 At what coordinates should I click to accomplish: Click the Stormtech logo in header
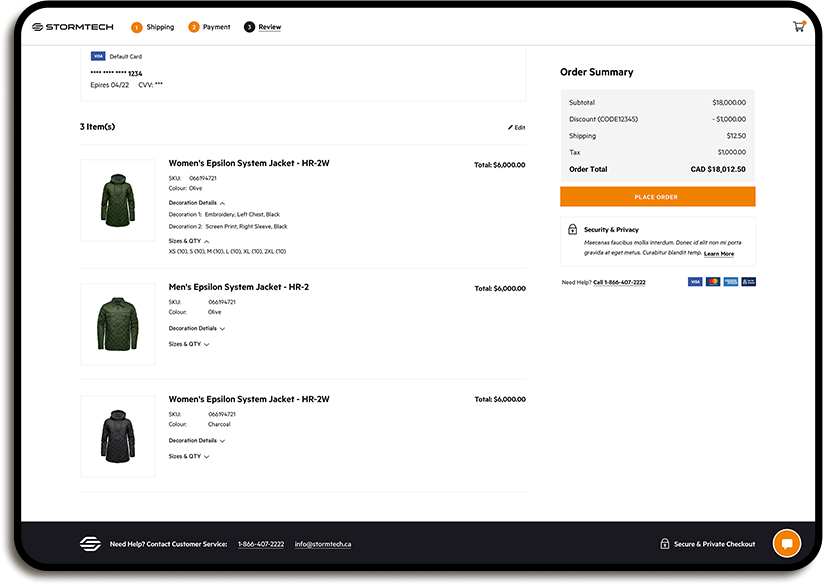point(72,27)
